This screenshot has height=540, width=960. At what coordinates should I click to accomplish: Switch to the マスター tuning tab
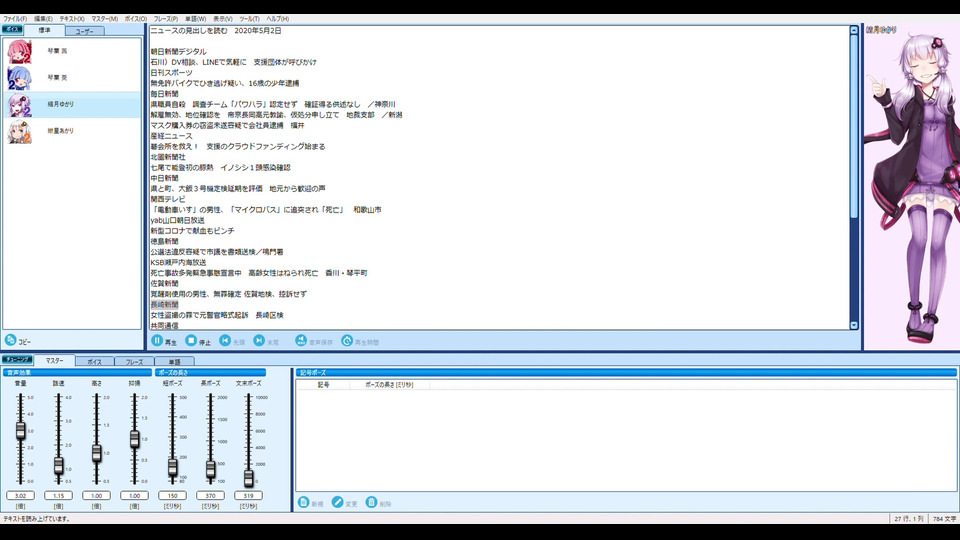pos(54,361)
